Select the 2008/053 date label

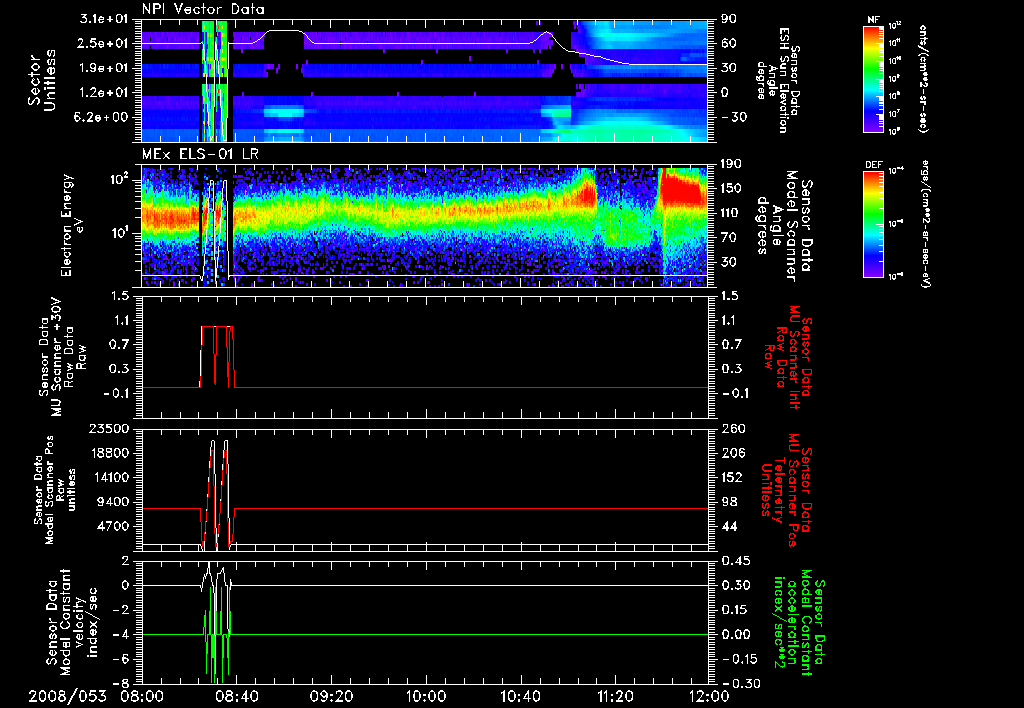[67, 696]
